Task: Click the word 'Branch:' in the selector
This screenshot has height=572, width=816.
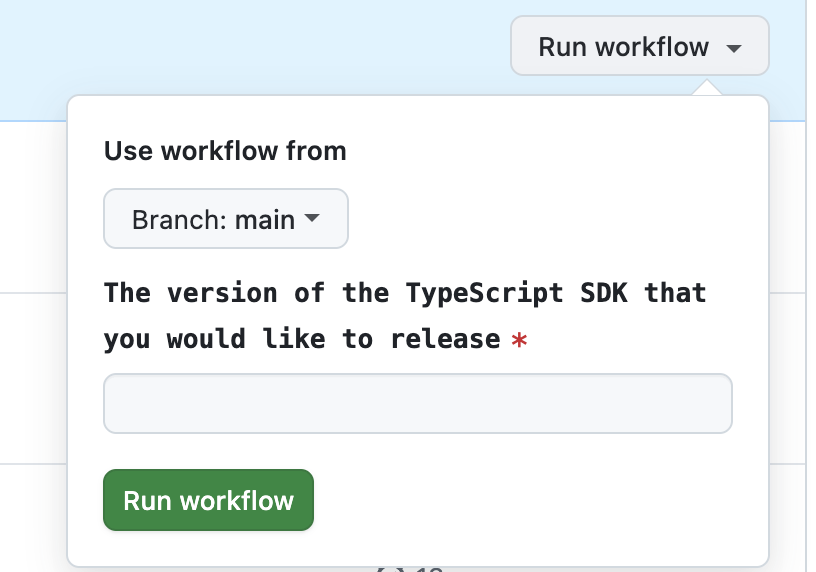Action: [180, 219]
